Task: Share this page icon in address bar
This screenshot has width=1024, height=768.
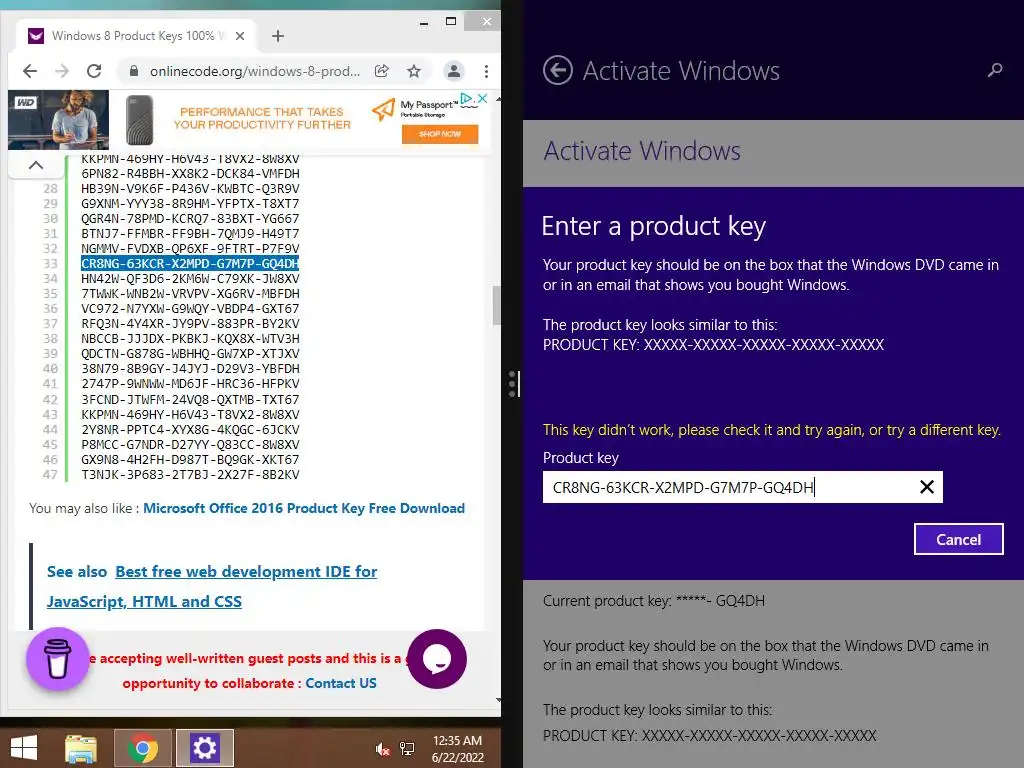Action: click(x=382, y=71)
